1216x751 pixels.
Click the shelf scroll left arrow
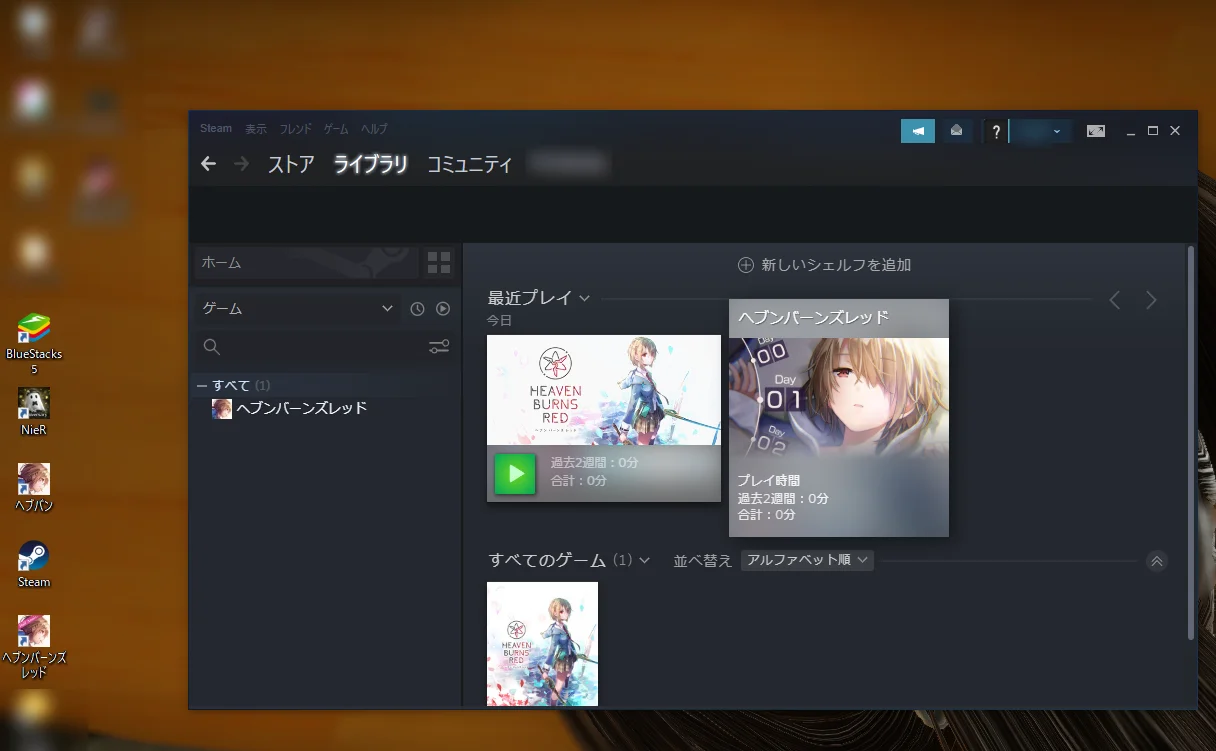click(x=1115, y=300)
